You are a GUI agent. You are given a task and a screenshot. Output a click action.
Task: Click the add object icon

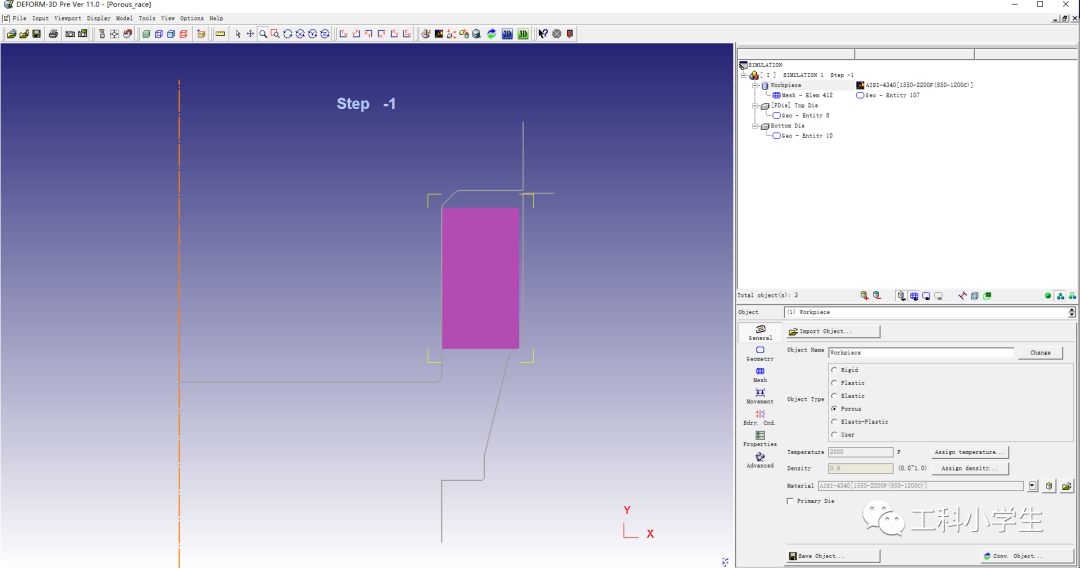pos(864,295)
